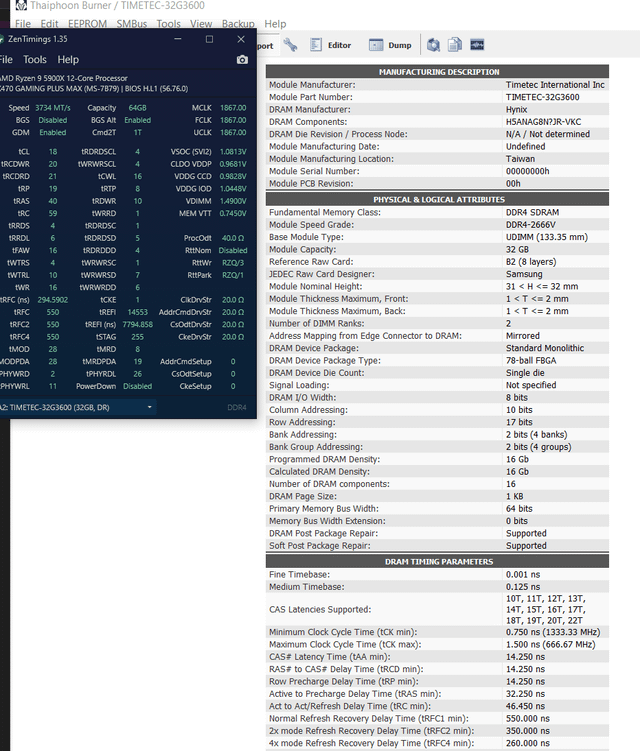This screenshot has height=751, width=640.
Task: Click DRAM Manufacturer value Hynix
Action: [516, 110]
